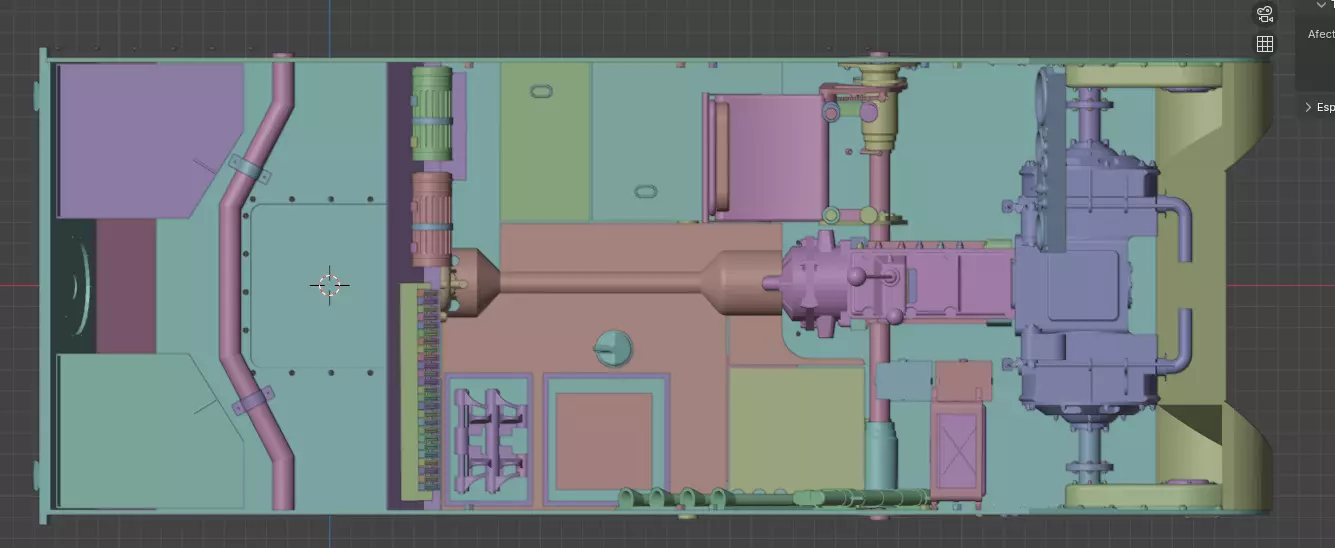The height and width of the screenshot is (548, 1335).
Task: Collapse the sidebar panel with the top chevron
Action: [x=1321, y=5]
